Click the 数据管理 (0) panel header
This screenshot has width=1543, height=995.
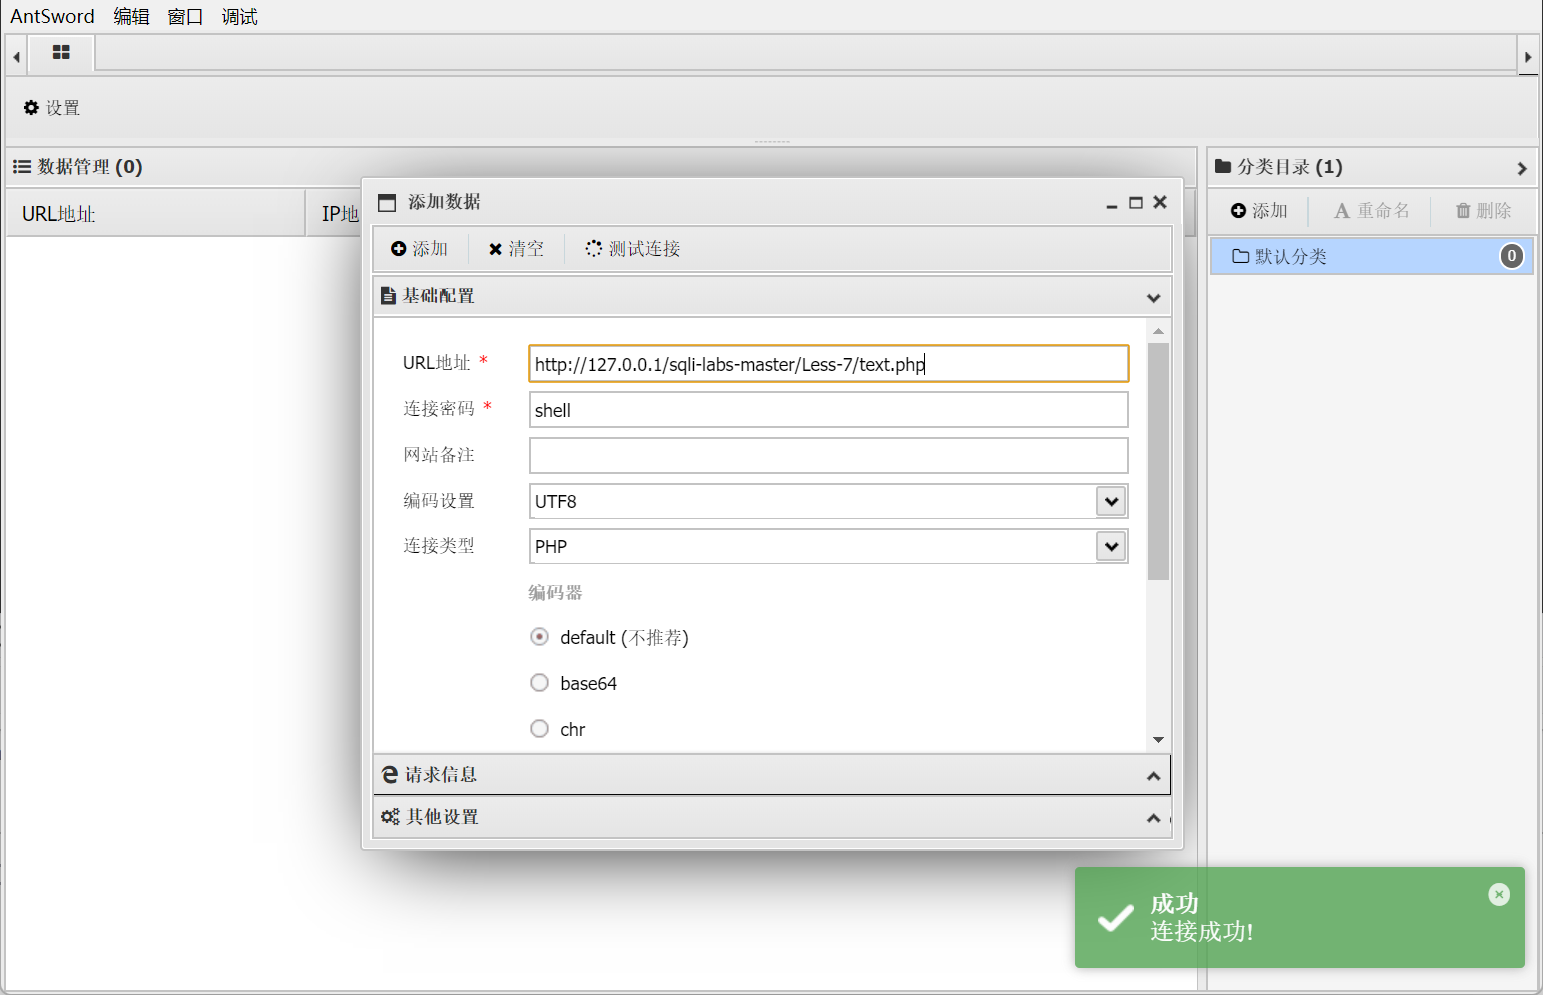point(601,167)
